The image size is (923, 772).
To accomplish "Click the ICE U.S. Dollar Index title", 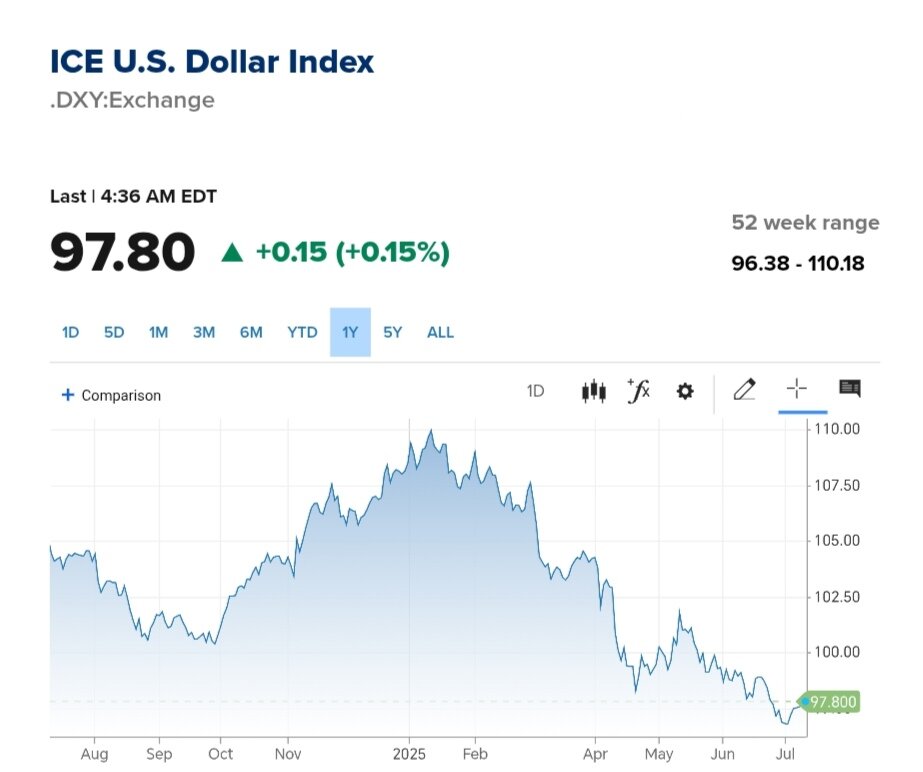I will [212, 62].
